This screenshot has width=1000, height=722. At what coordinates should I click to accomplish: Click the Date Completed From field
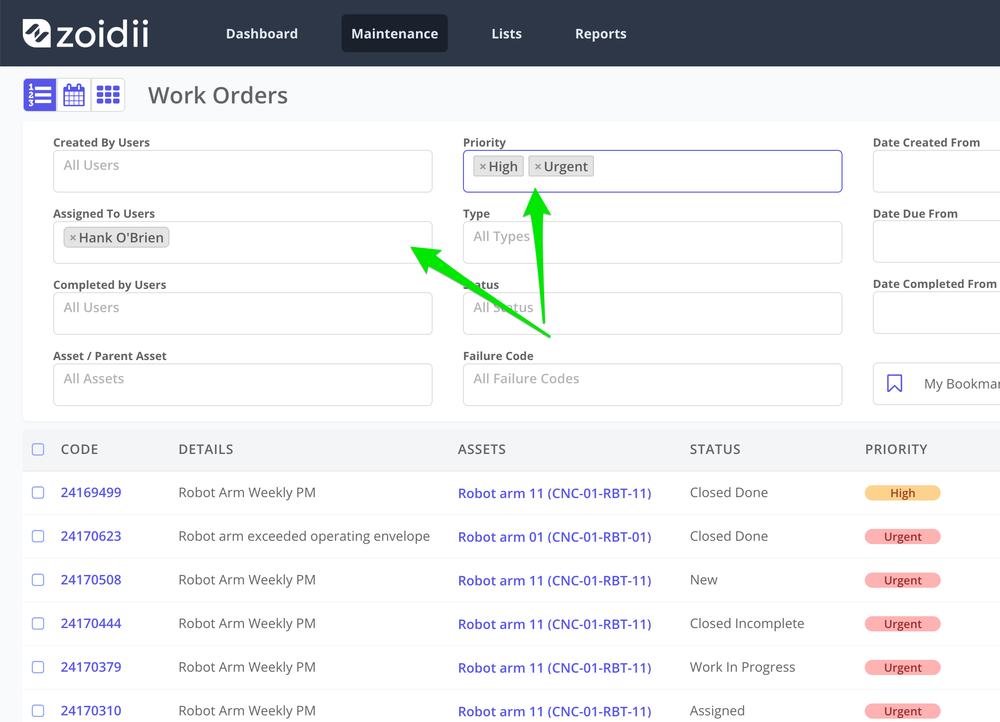(936, 313)
